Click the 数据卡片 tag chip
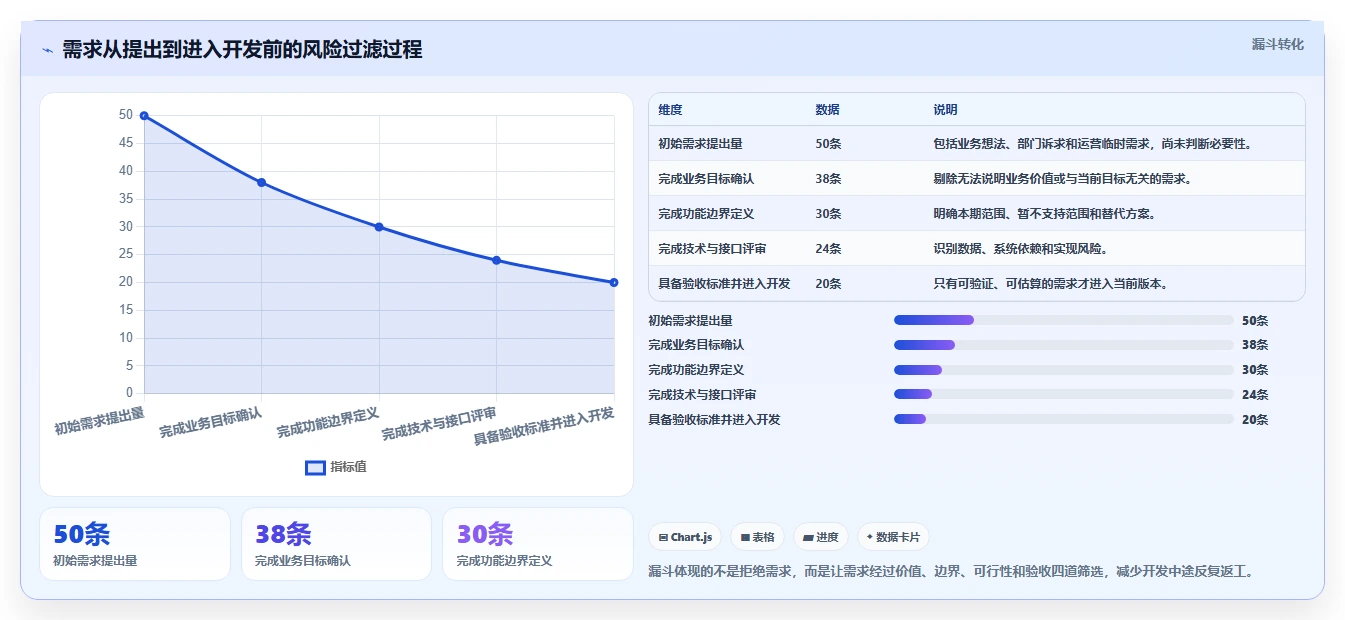The height and width of the screenshot is (620, 1345). pos(893,537)
